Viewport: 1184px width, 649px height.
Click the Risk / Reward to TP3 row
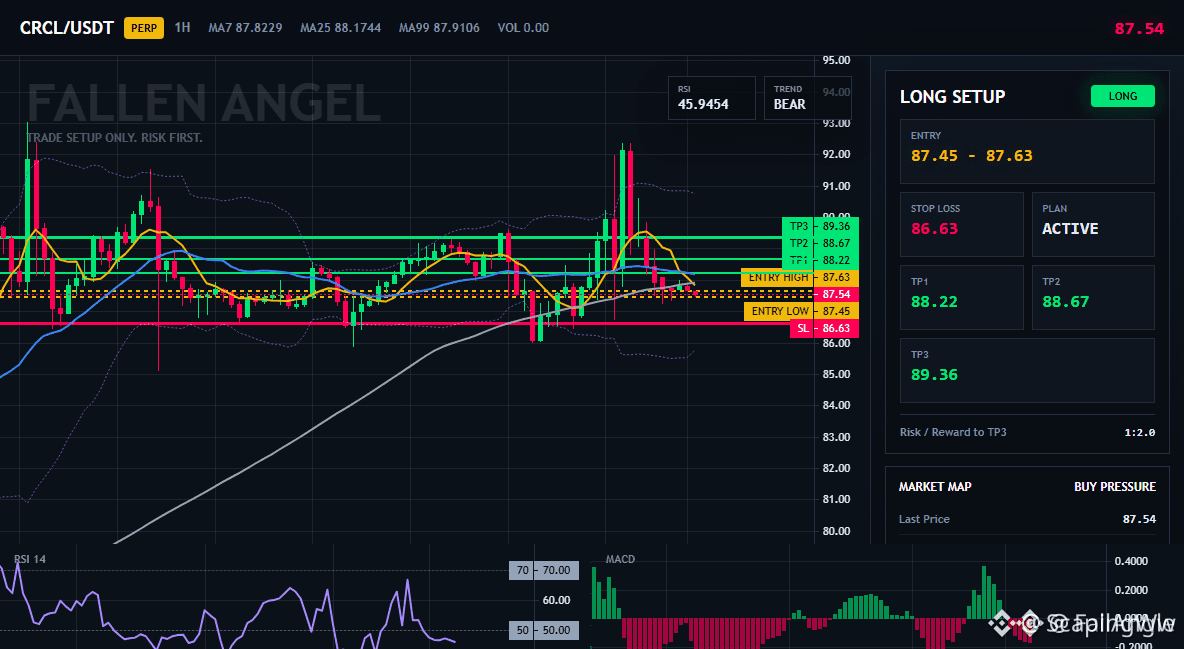point(1027,432)
